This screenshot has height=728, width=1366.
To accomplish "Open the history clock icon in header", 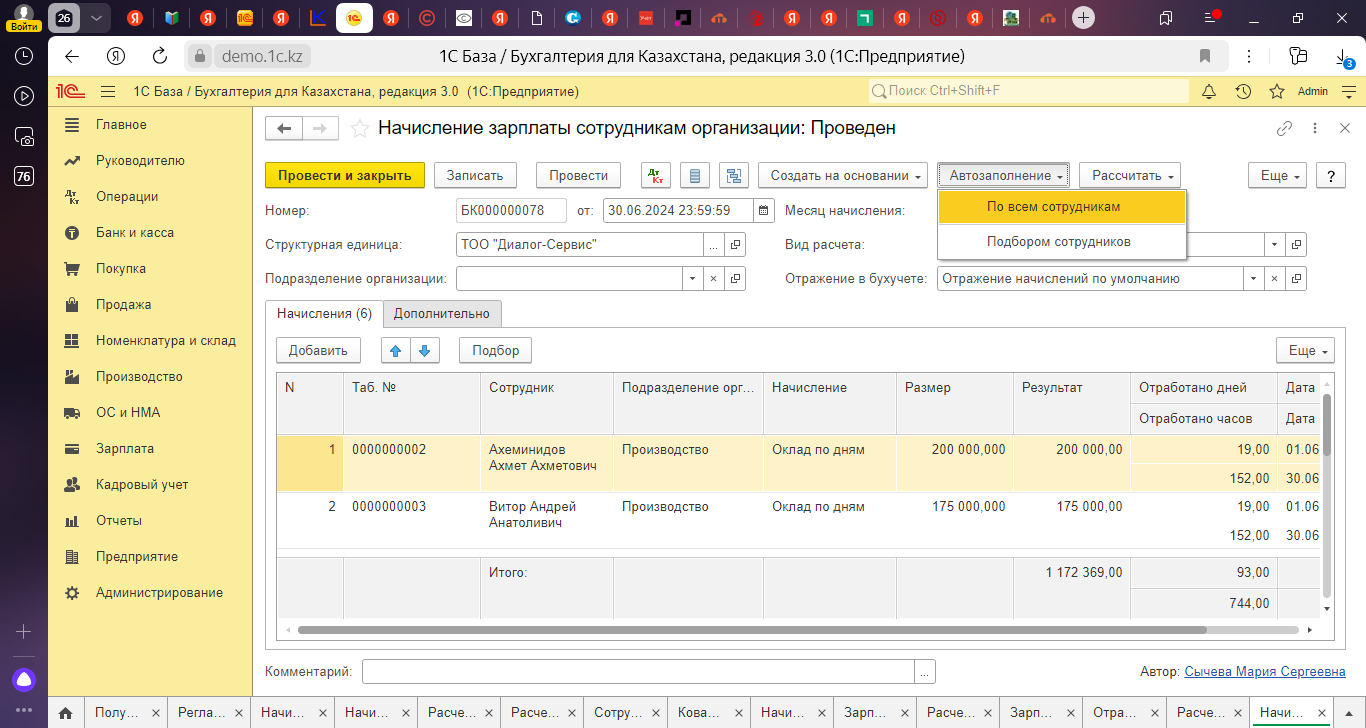I will pyautogui.click(x=1242, y=91).
